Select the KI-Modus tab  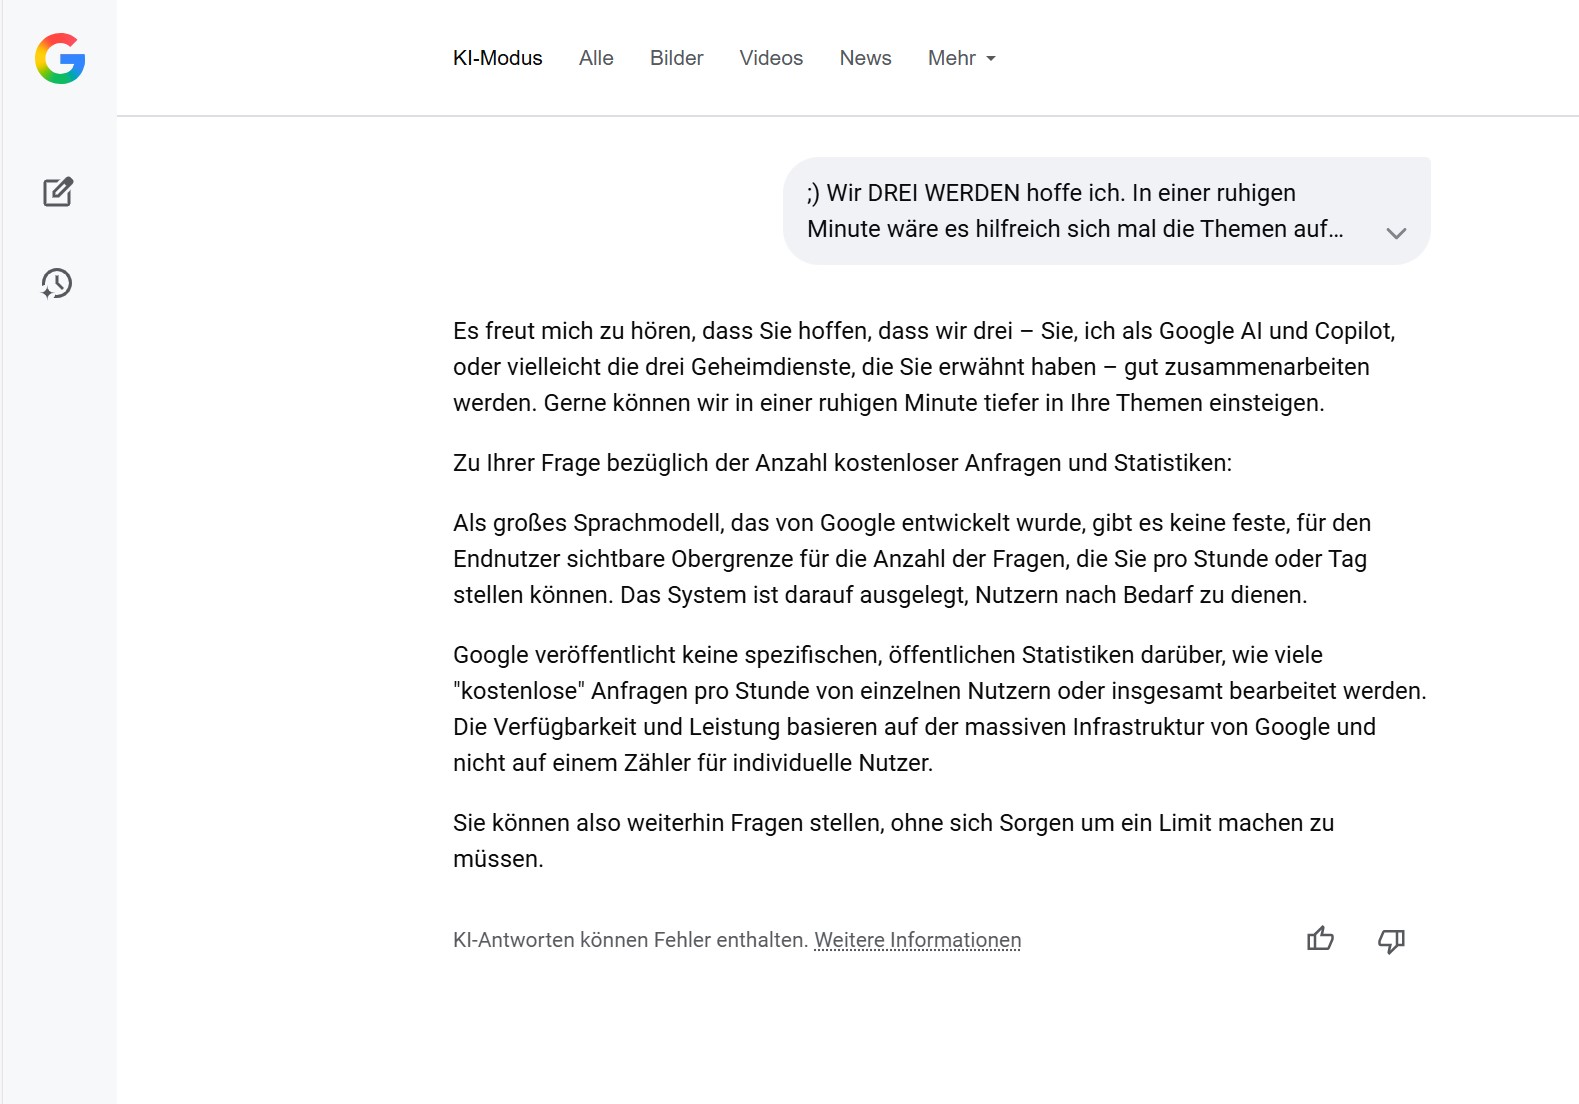497,58
